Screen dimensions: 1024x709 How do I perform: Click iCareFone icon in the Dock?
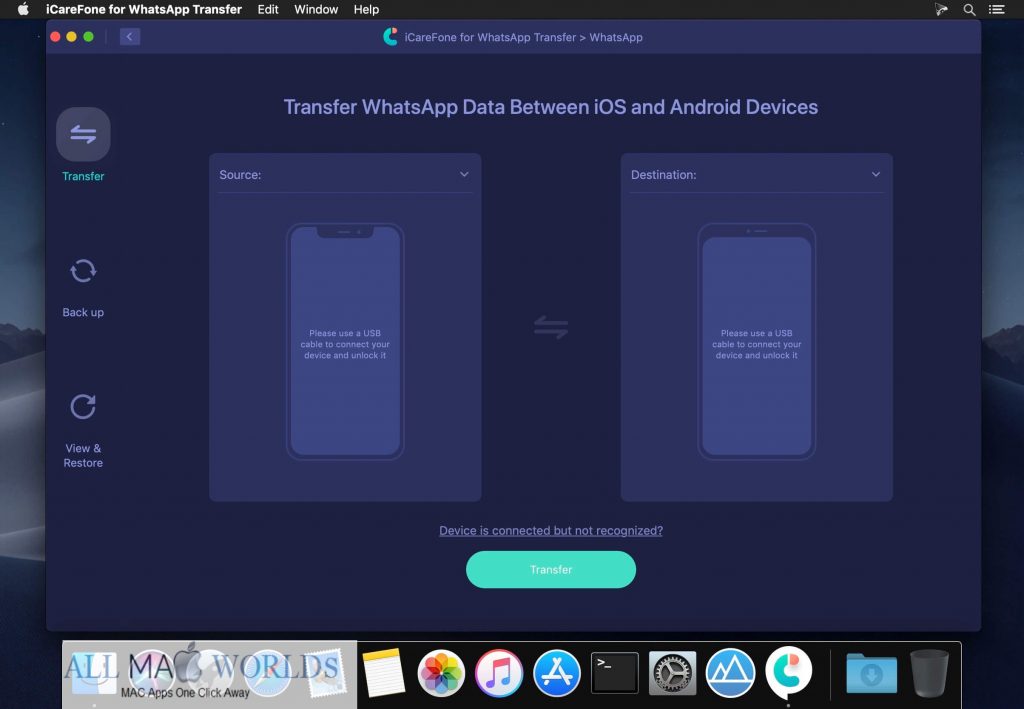(x=788, y=671)
